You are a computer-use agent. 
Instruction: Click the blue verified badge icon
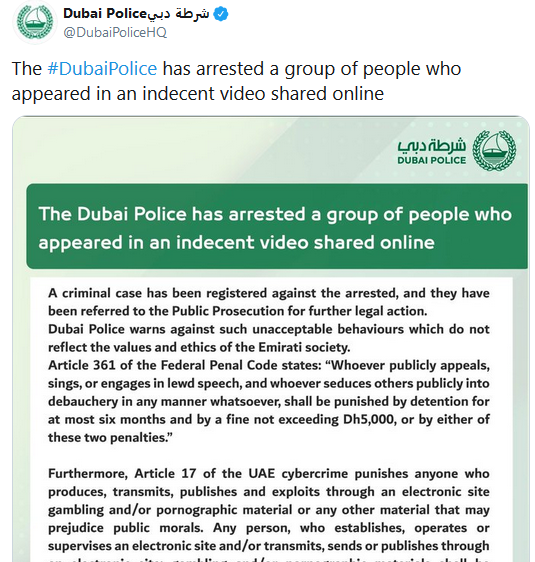[x=221, y=14]
